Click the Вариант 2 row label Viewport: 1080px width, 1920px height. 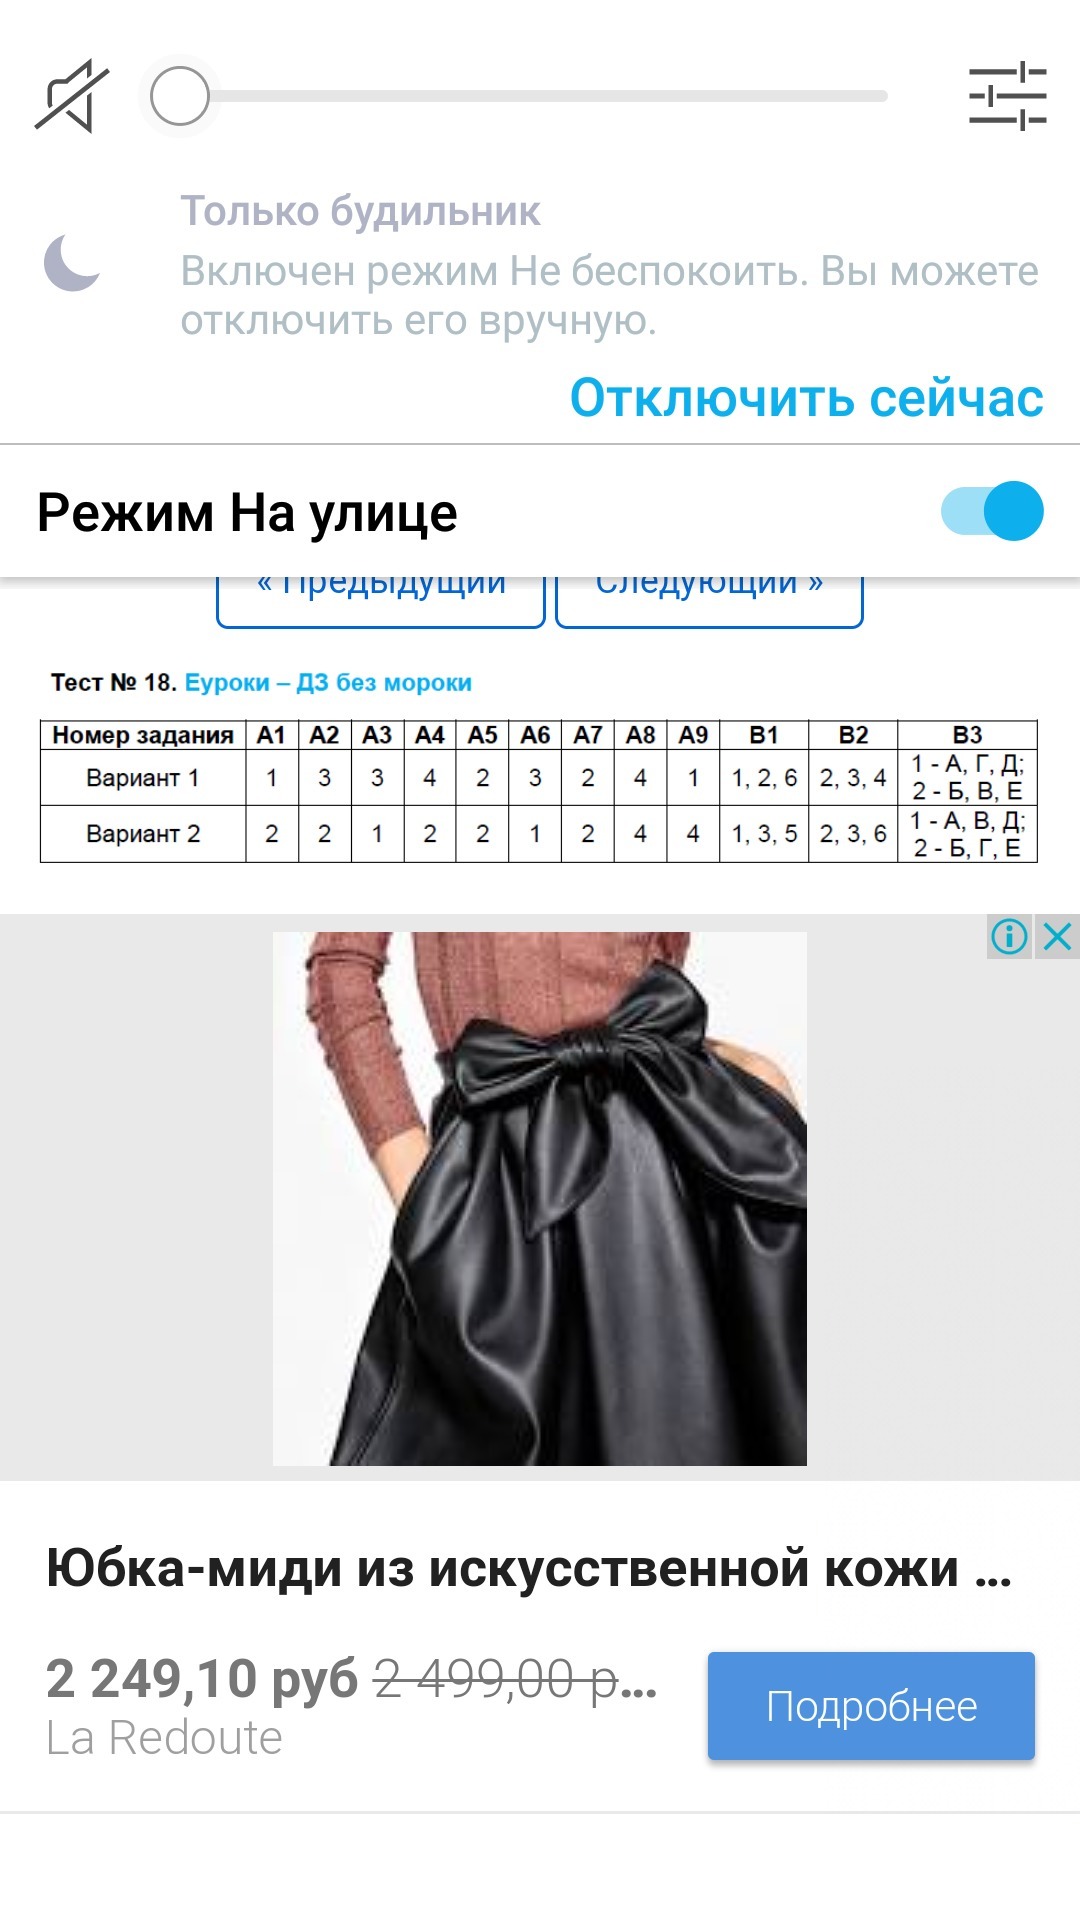pos(143,834)
